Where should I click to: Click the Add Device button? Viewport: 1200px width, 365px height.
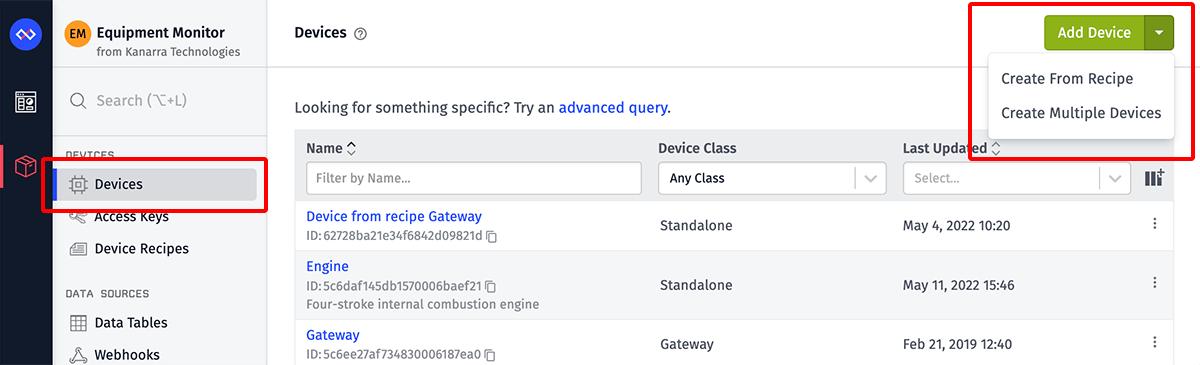1094,33
